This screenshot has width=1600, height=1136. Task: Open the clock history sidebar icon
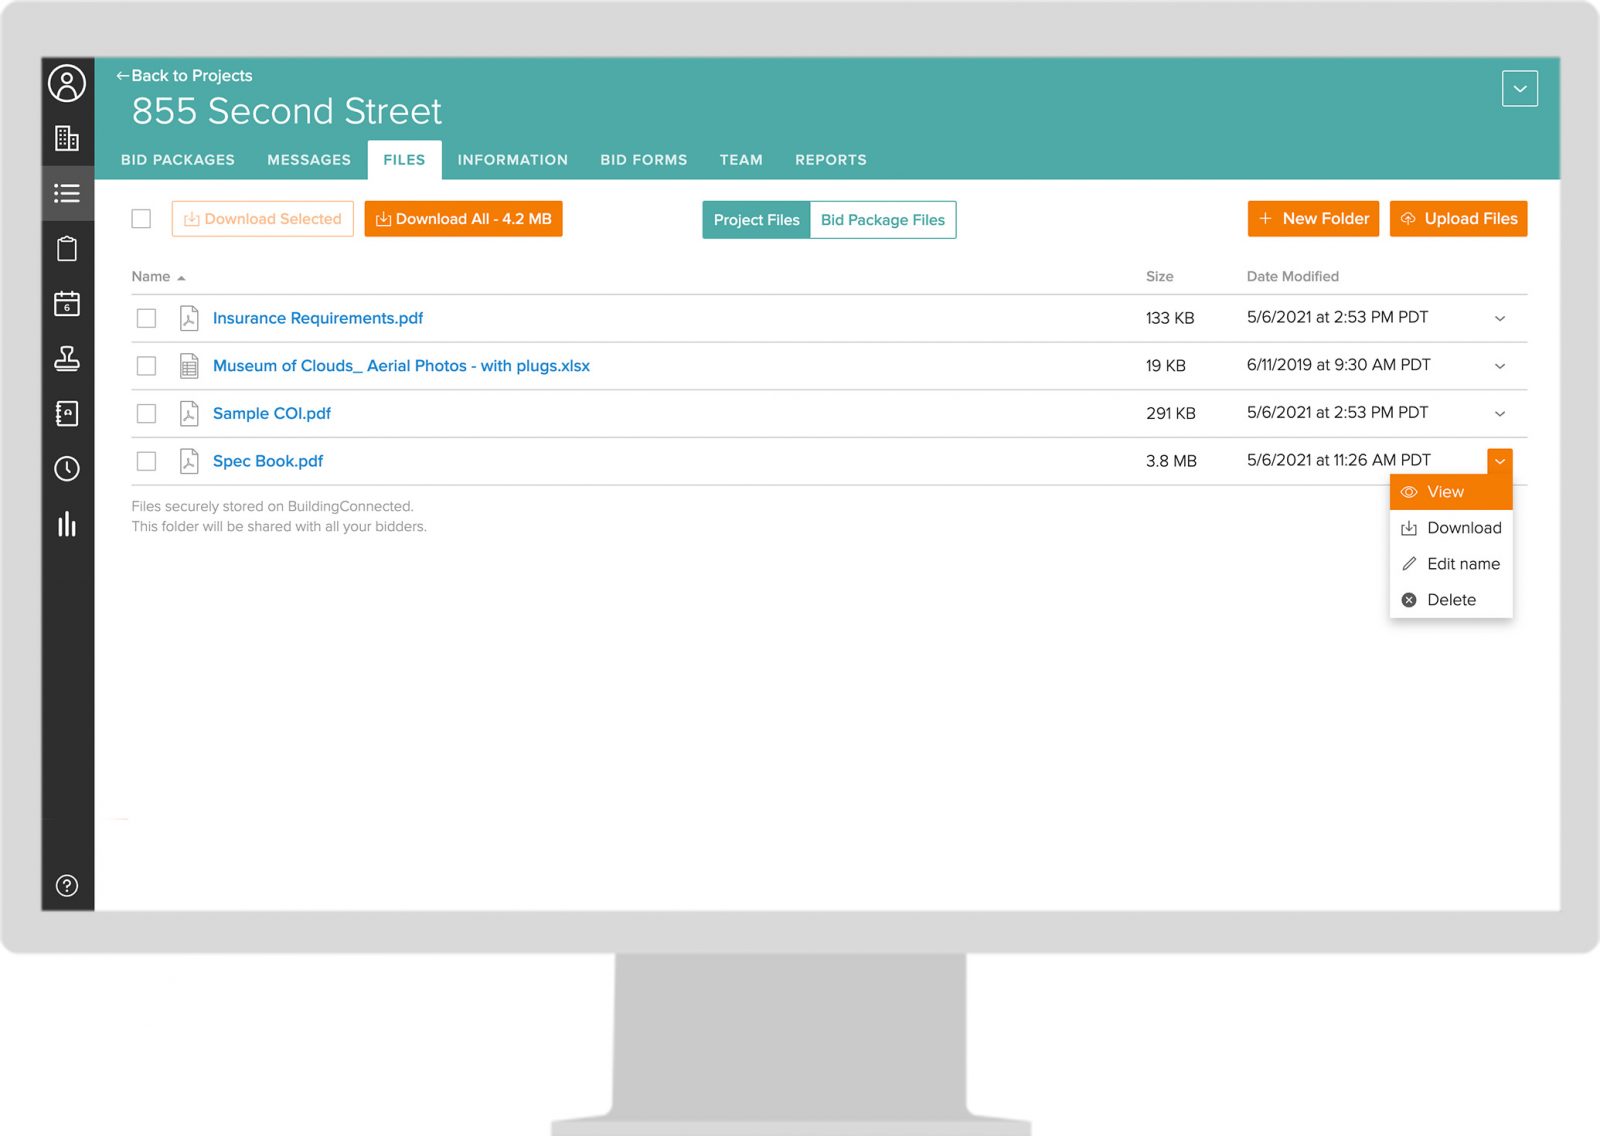pos(67,468)
